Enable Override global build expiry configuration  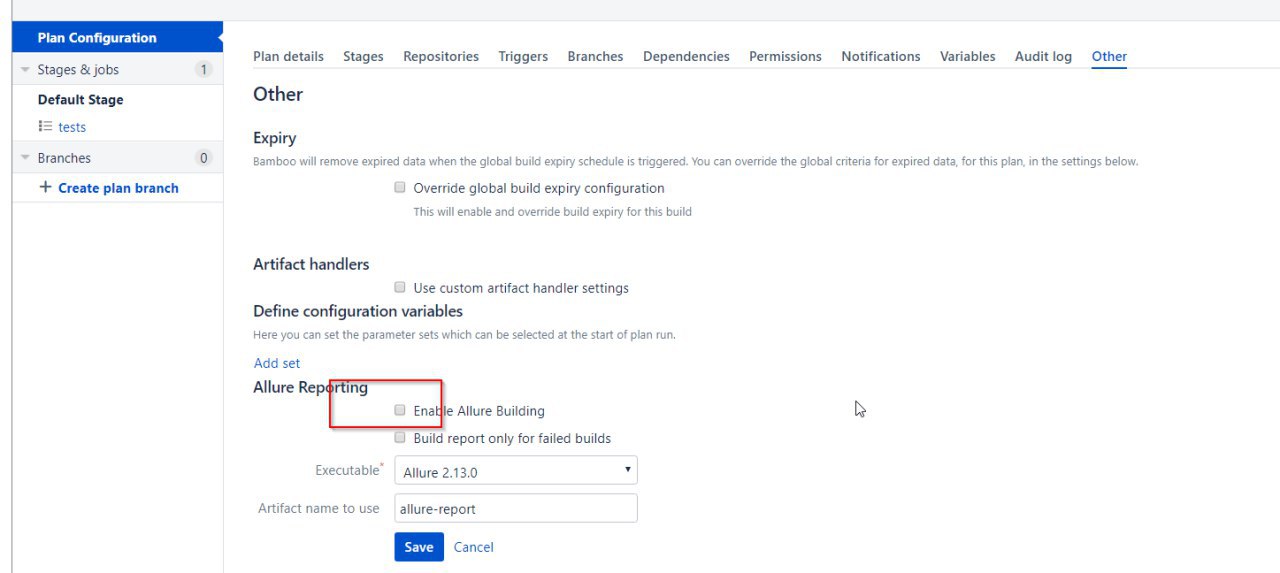[400, 187]
